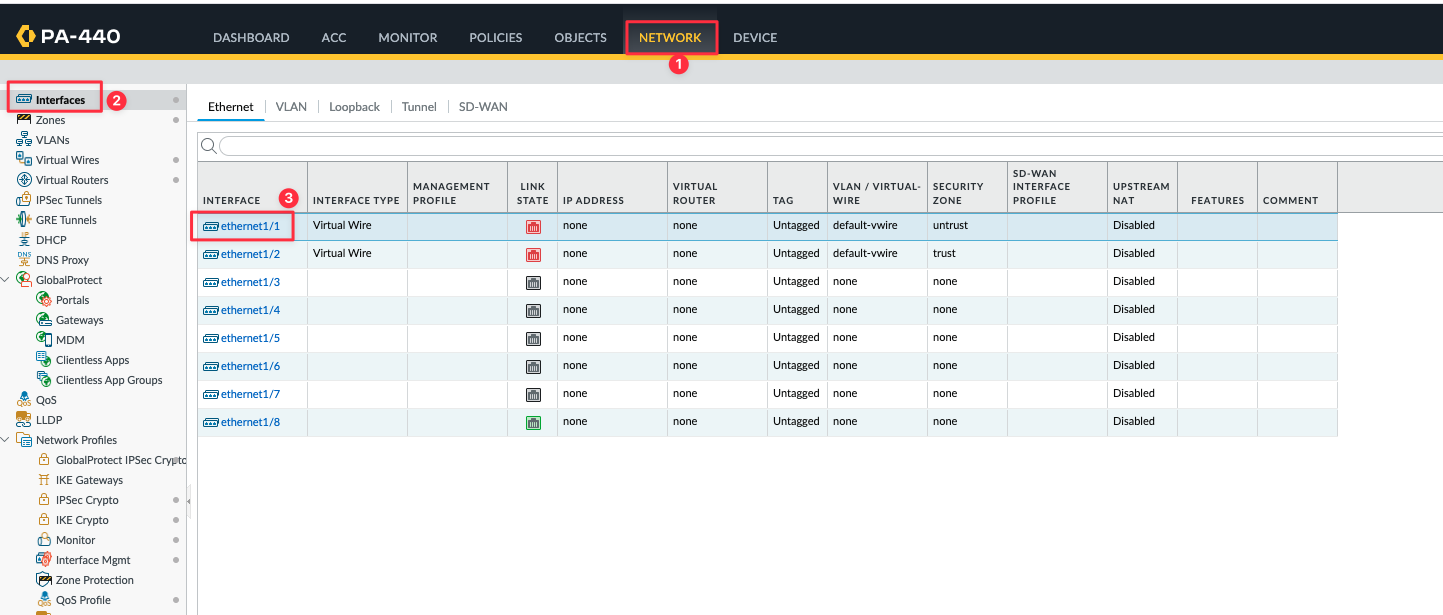The width and height of the screenshot is (1443, 615).
Task: Click the link state icon in ethernet1/6 row
Action: coord(533,367)
